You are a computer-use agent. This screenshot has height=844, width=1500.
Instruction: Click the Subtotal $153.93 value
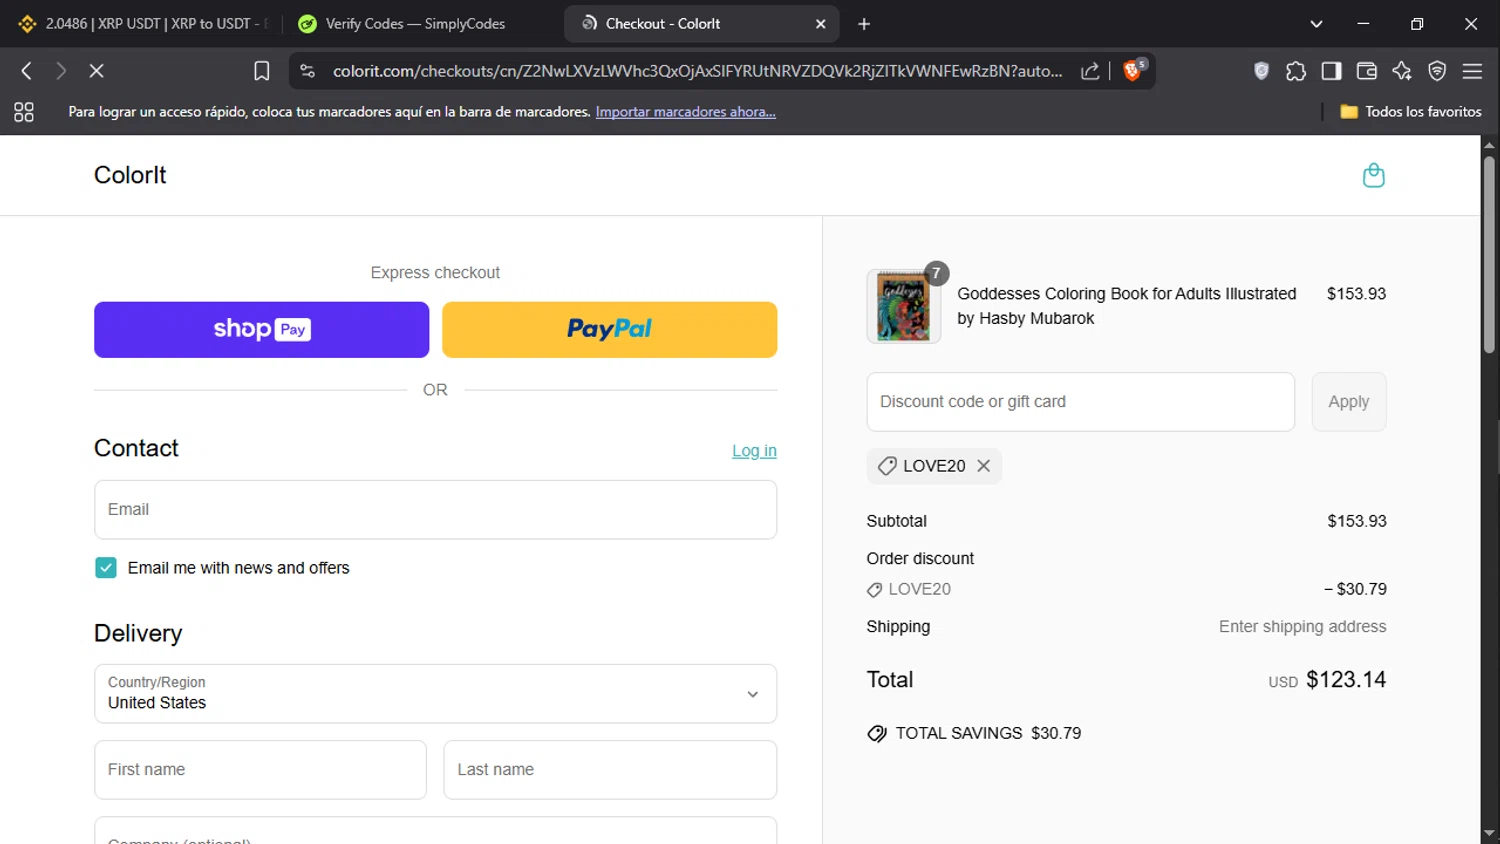[x=1357, y=521]
